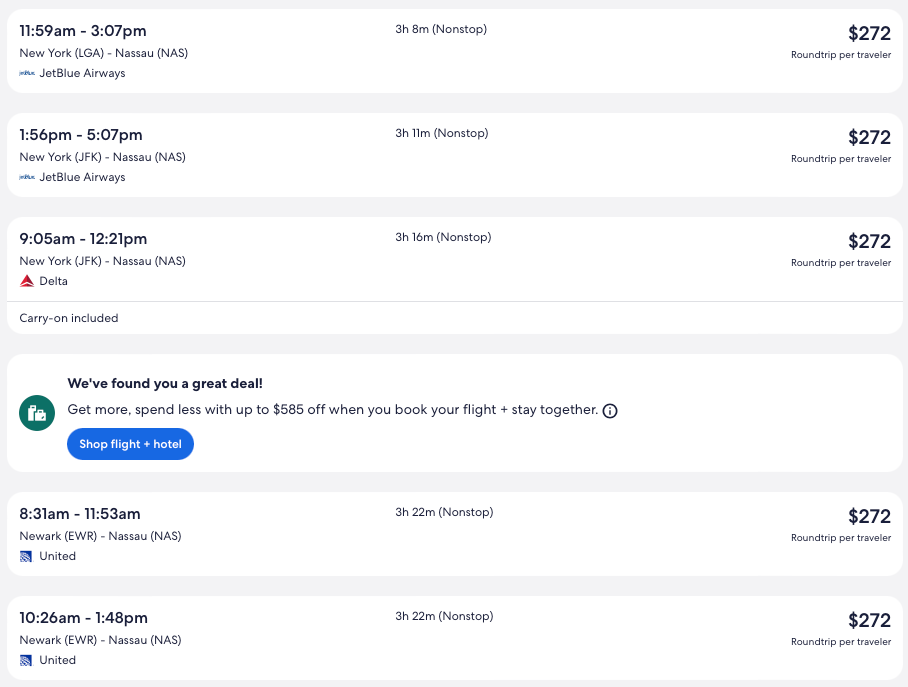Click the $272 price on the 10:26am flight
Viewport: 908px width, 687px height.
tap(868, 620)
